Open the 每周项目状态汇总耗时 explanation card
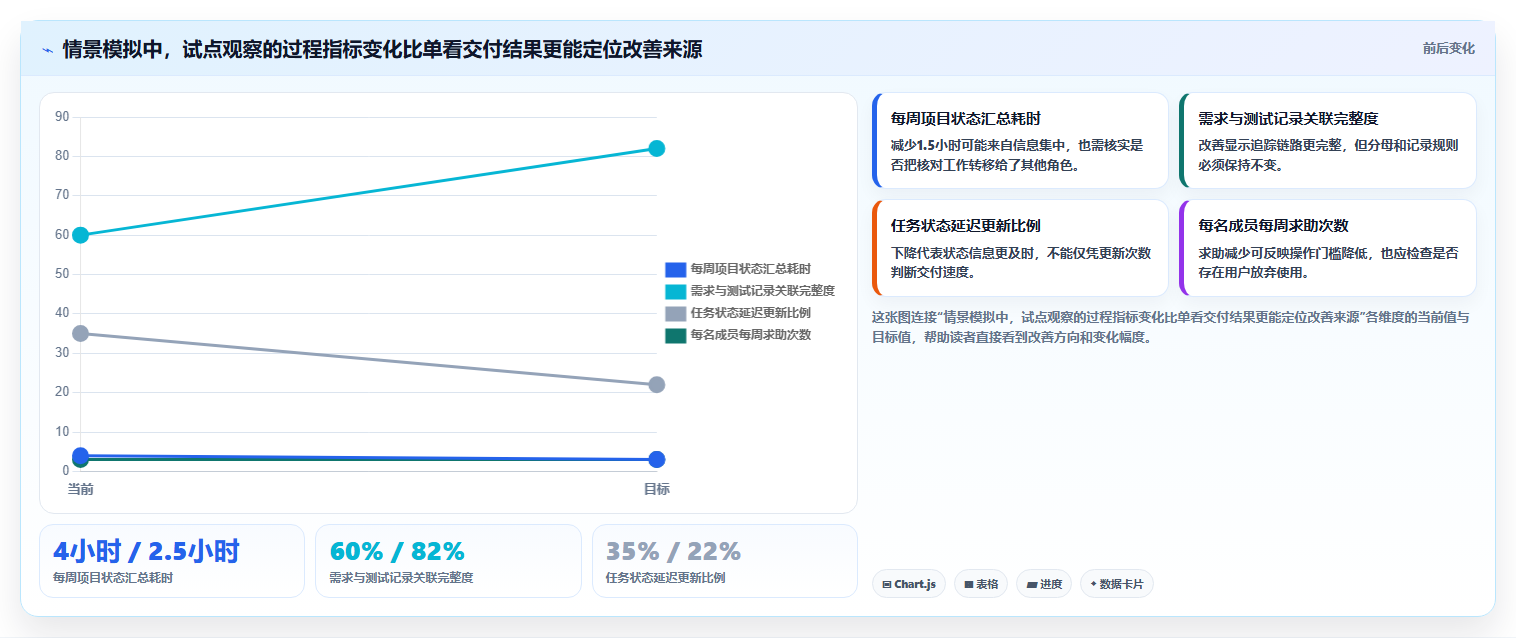Viewport: 1516px width, 638px height. point(1020,141)
